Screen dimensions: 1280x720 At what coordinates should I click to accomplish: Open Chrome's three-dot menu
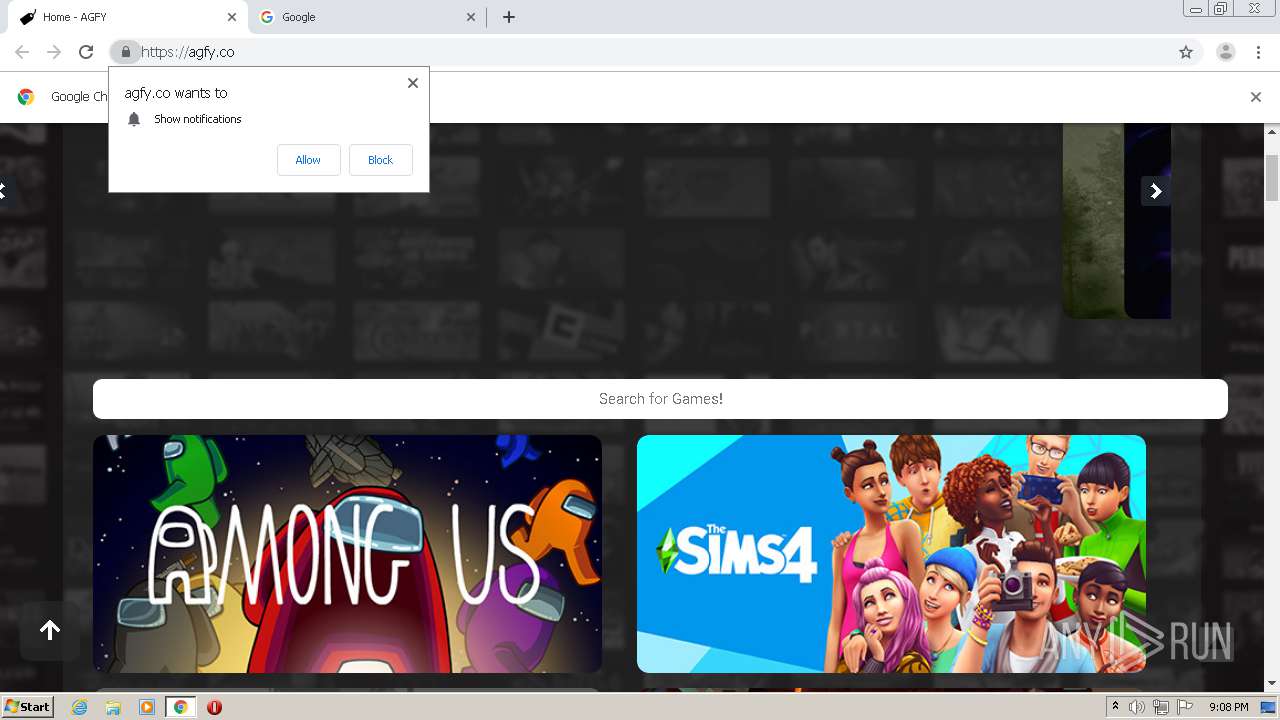point(1258,52)
